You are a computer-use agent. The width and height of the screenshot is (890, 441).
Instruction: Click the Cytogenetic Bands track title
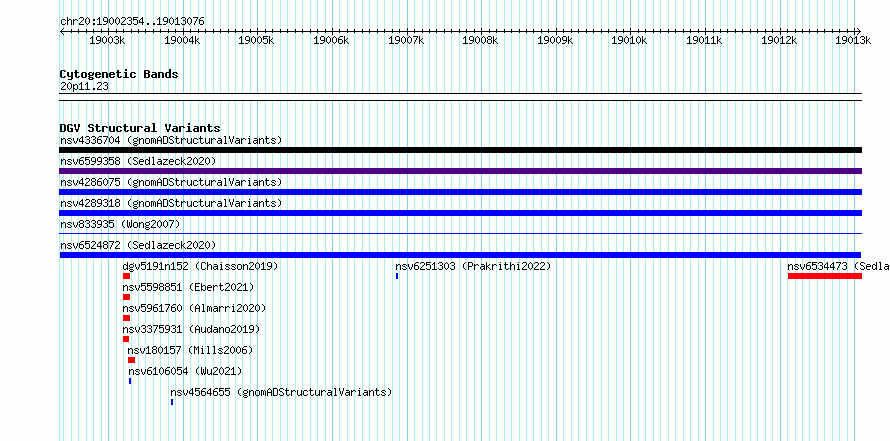tap(119, 74)
